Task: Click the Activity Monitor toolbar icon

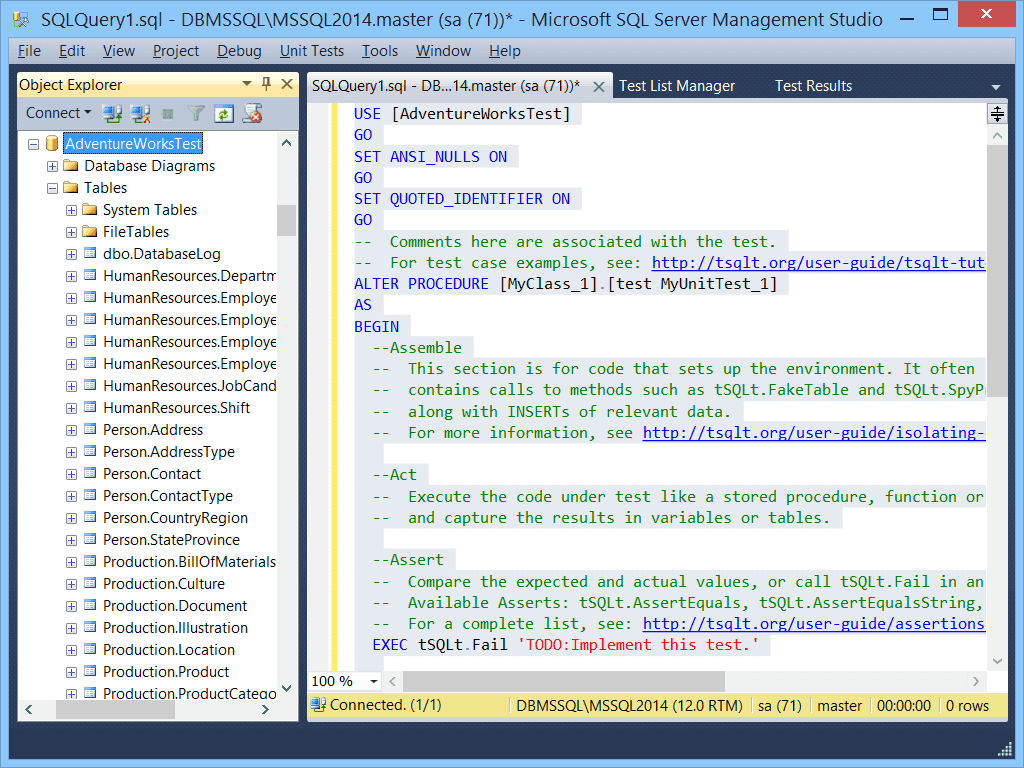Action: (x=252, y=114)
